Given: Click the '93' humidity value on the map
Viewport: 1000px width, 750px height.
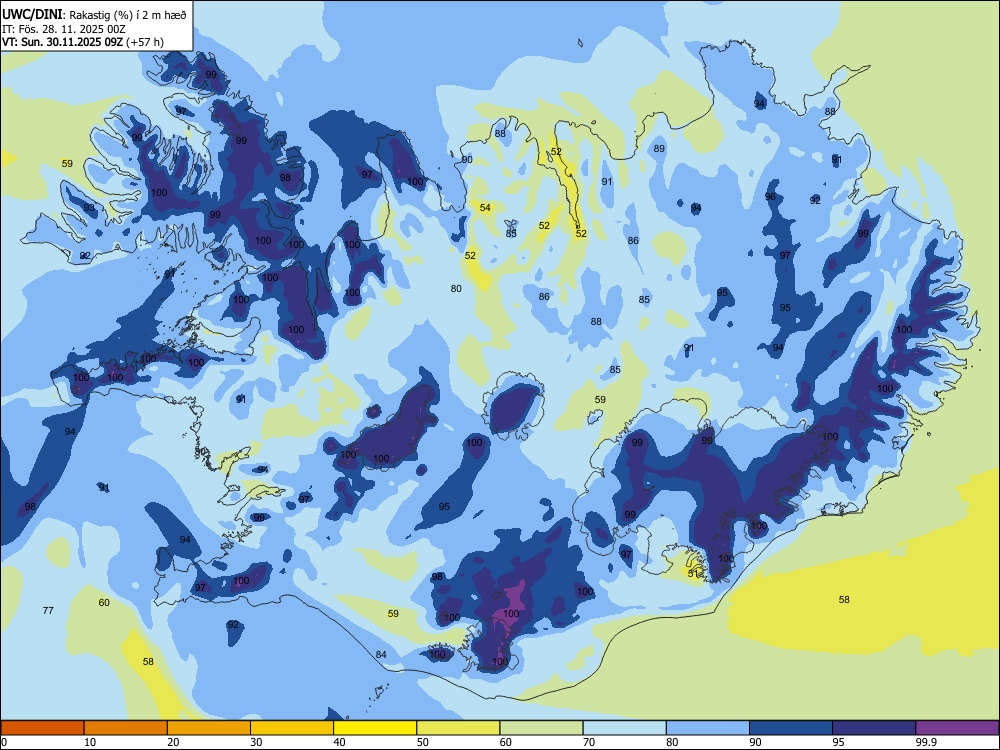Looking at the screenshot, I should [89, 208].
